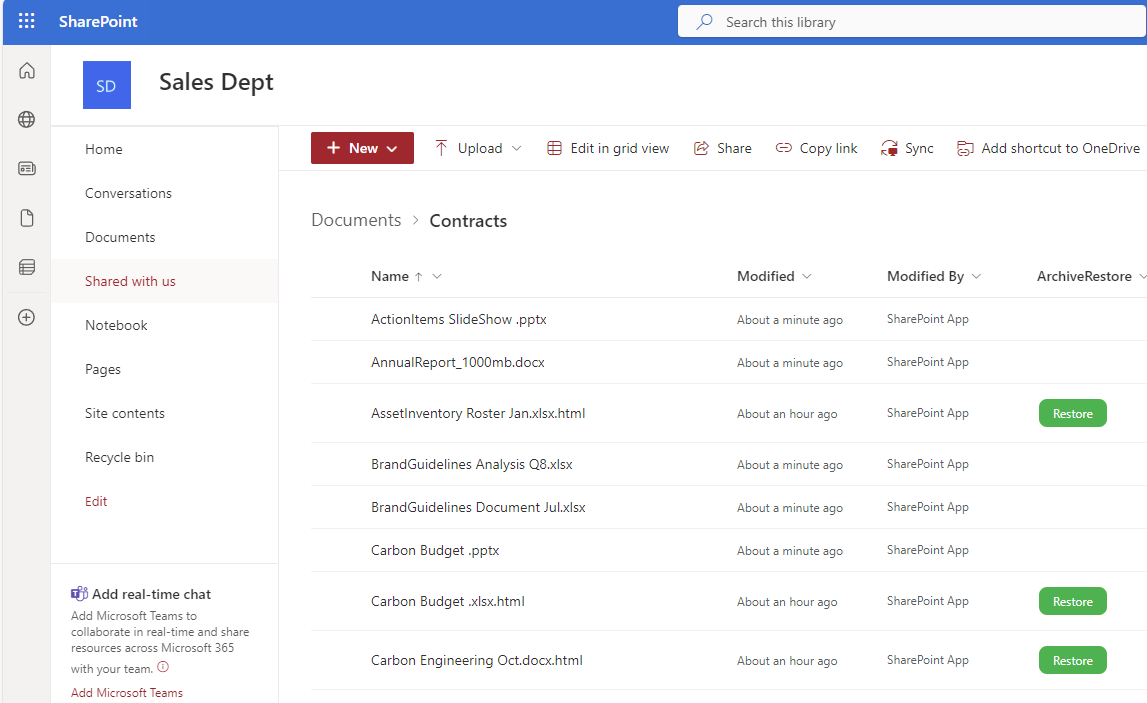Open the Modified By column dropdown
Image resolution: width=1147 pixels, height=703 pixels.
click(x=976, y=277)
